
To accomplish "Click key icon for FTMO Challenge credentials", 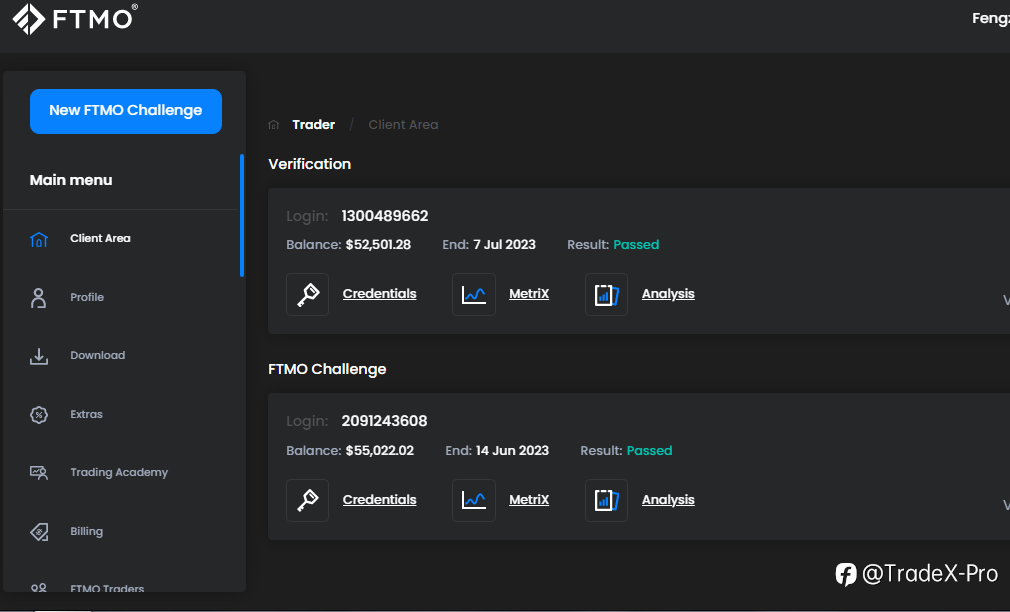I will pos(307,501).
